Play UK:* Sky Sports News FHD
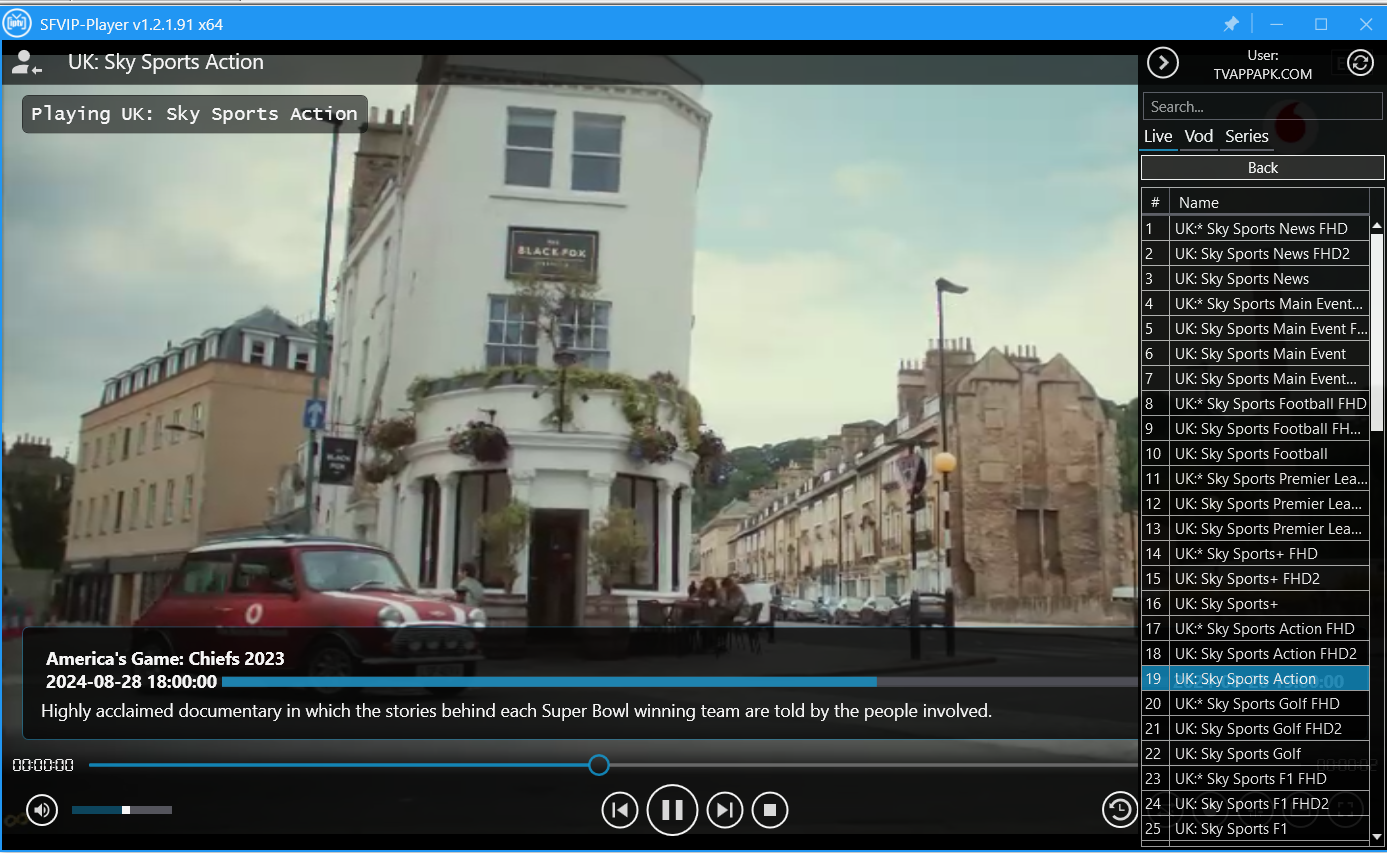 click(1255, 229)
